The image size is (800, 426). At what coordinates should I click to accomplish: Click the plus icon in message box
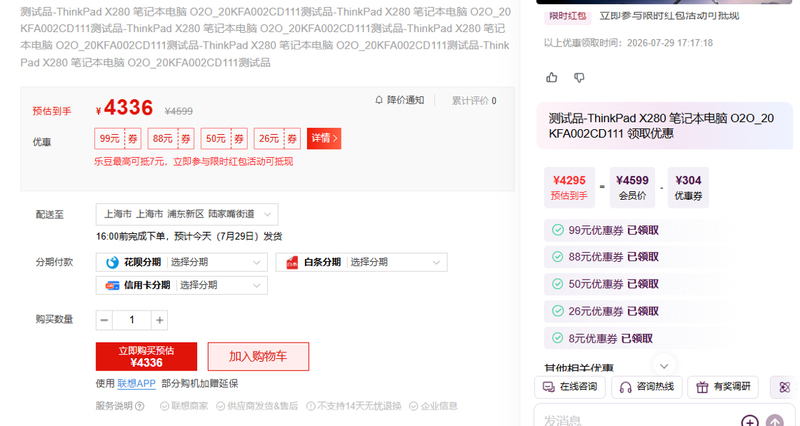(749, 422)
